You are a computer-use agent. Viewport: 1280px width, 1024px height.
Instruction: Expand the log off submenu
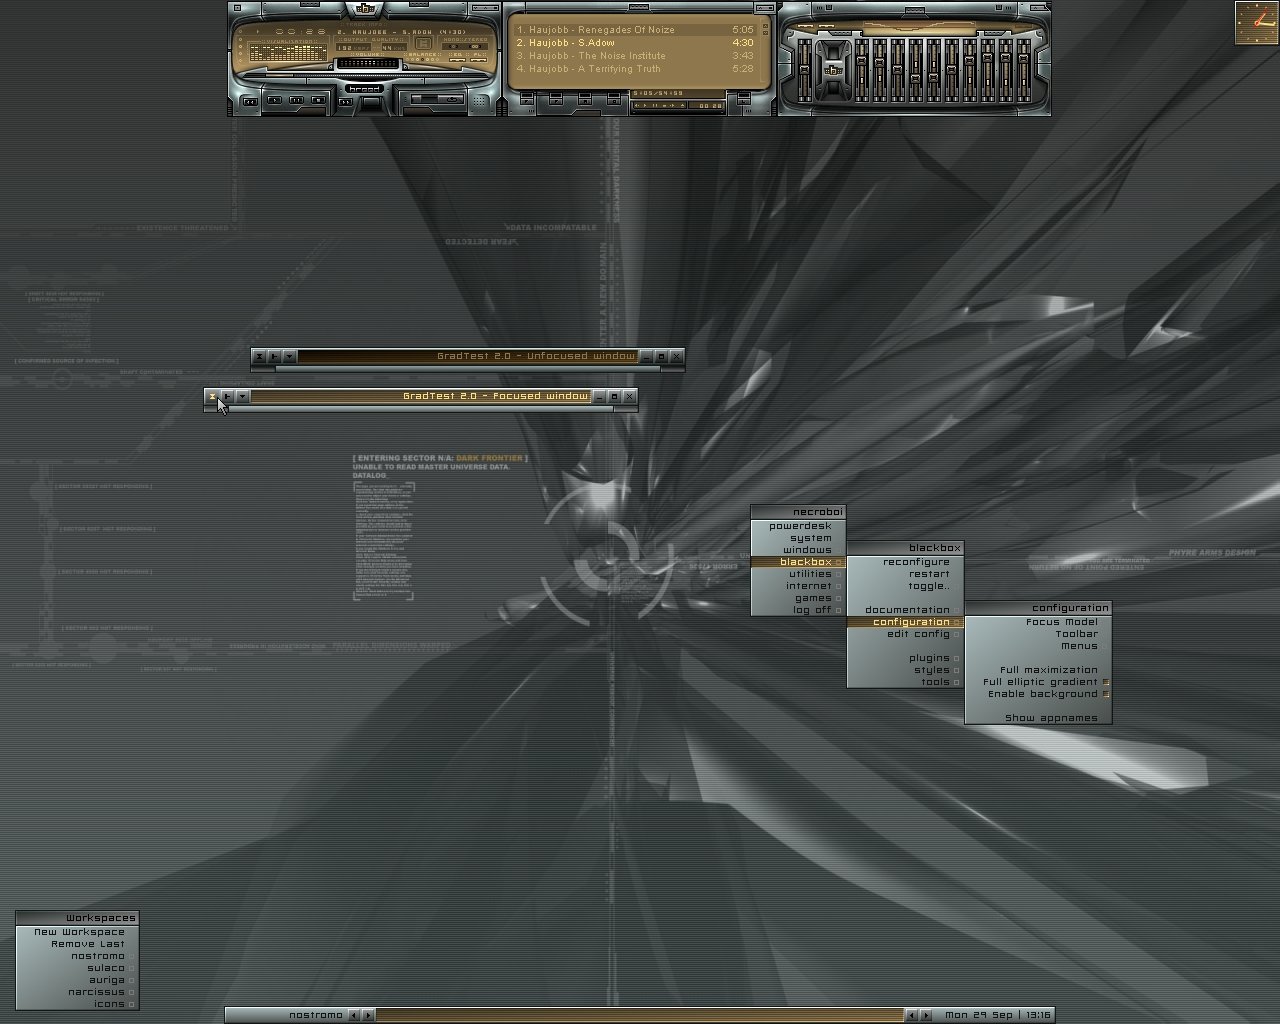click(799, 610)
